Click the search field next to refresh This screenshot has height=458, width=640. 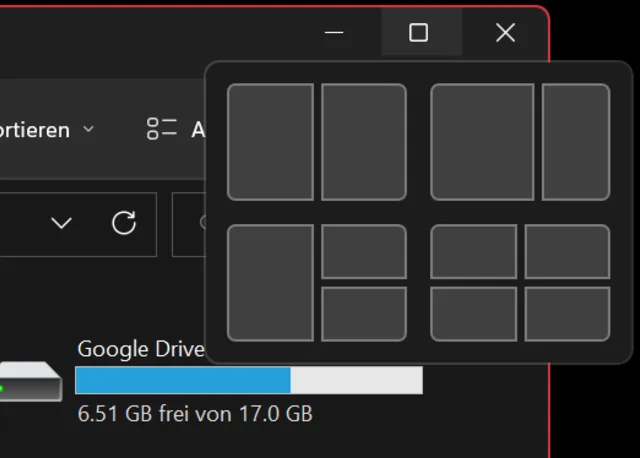point(190,223)
